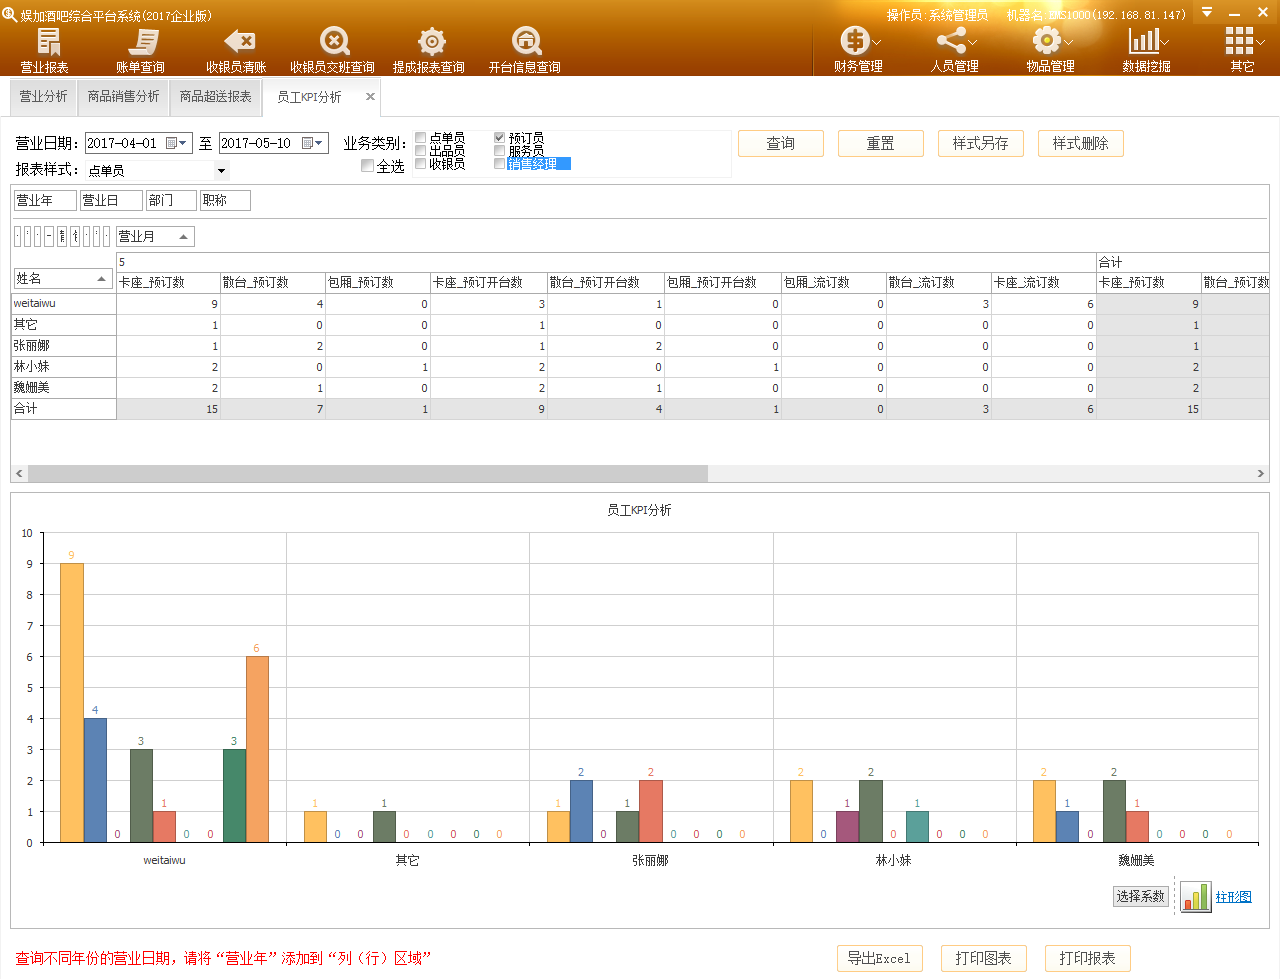Click the bar chart type icon
This screenshot has height=979, width=1280.
1195,897
